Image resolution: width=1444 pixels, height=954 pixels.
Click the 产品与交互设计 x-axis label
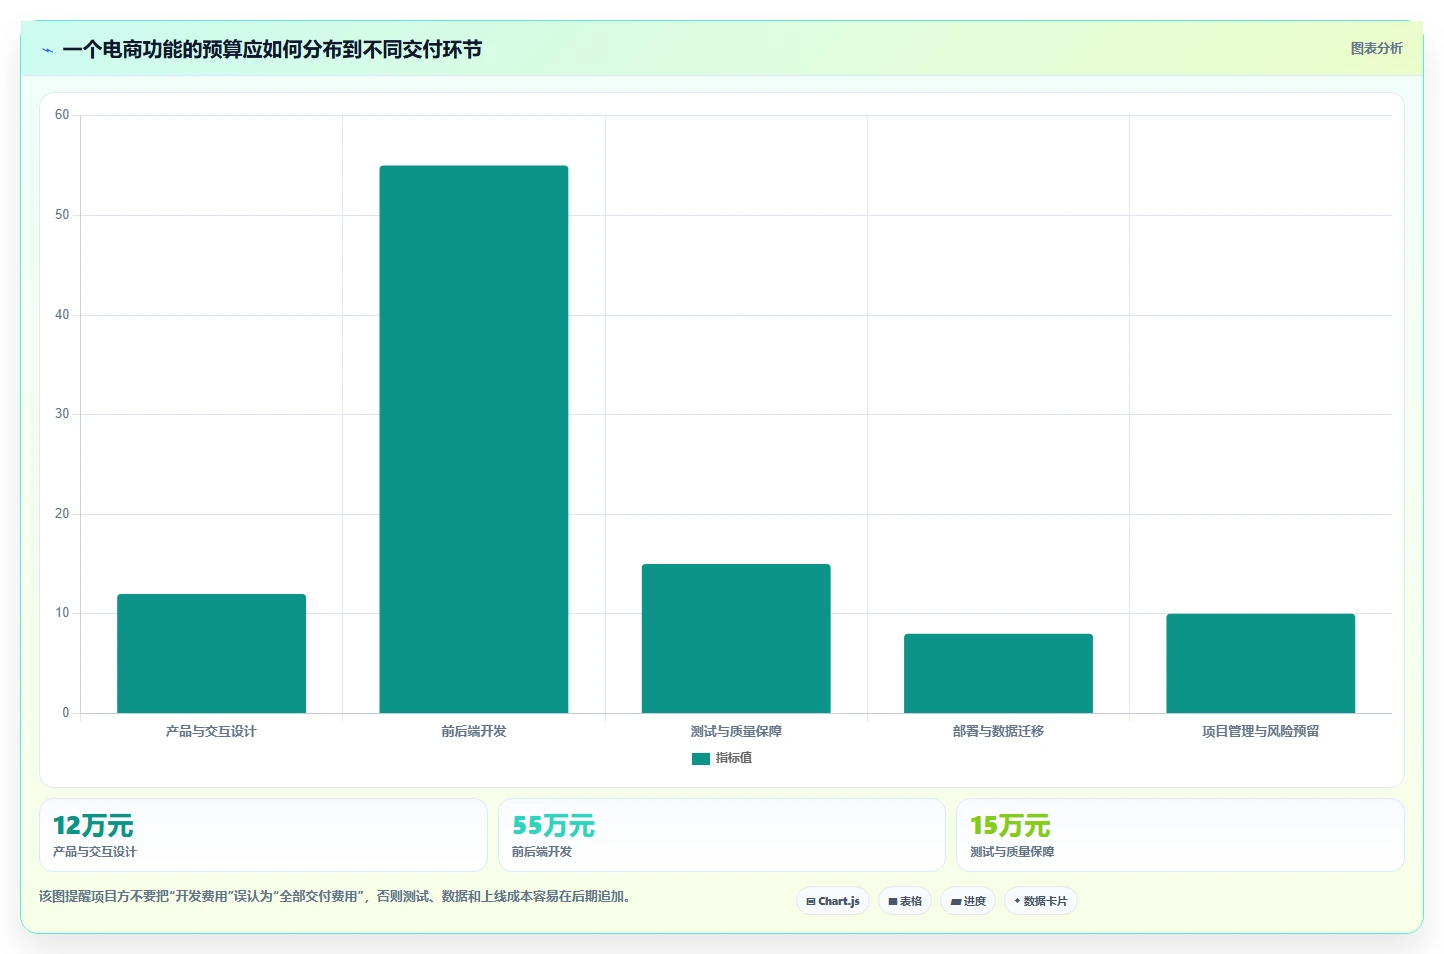point(211,731)
